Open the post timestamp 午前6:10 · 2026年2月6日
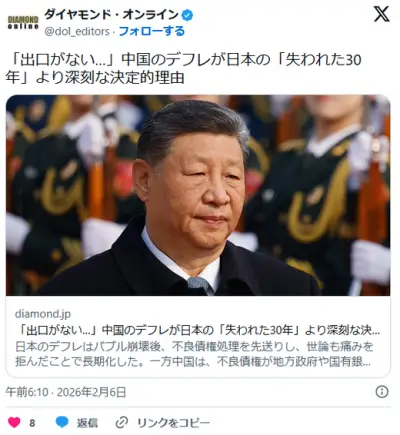The width and height of the screenshot is (400, 435). click(66, 392)
